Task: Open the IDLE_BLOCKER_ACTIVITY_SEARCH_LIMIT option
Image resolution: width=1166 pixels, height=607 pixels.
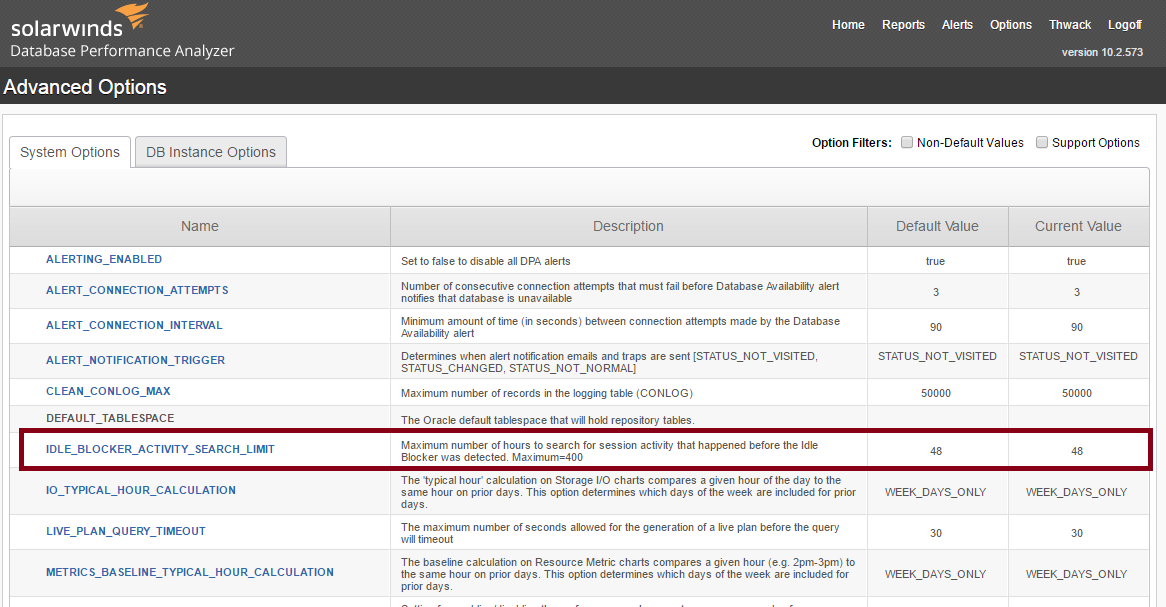Action: pos(159,449)
